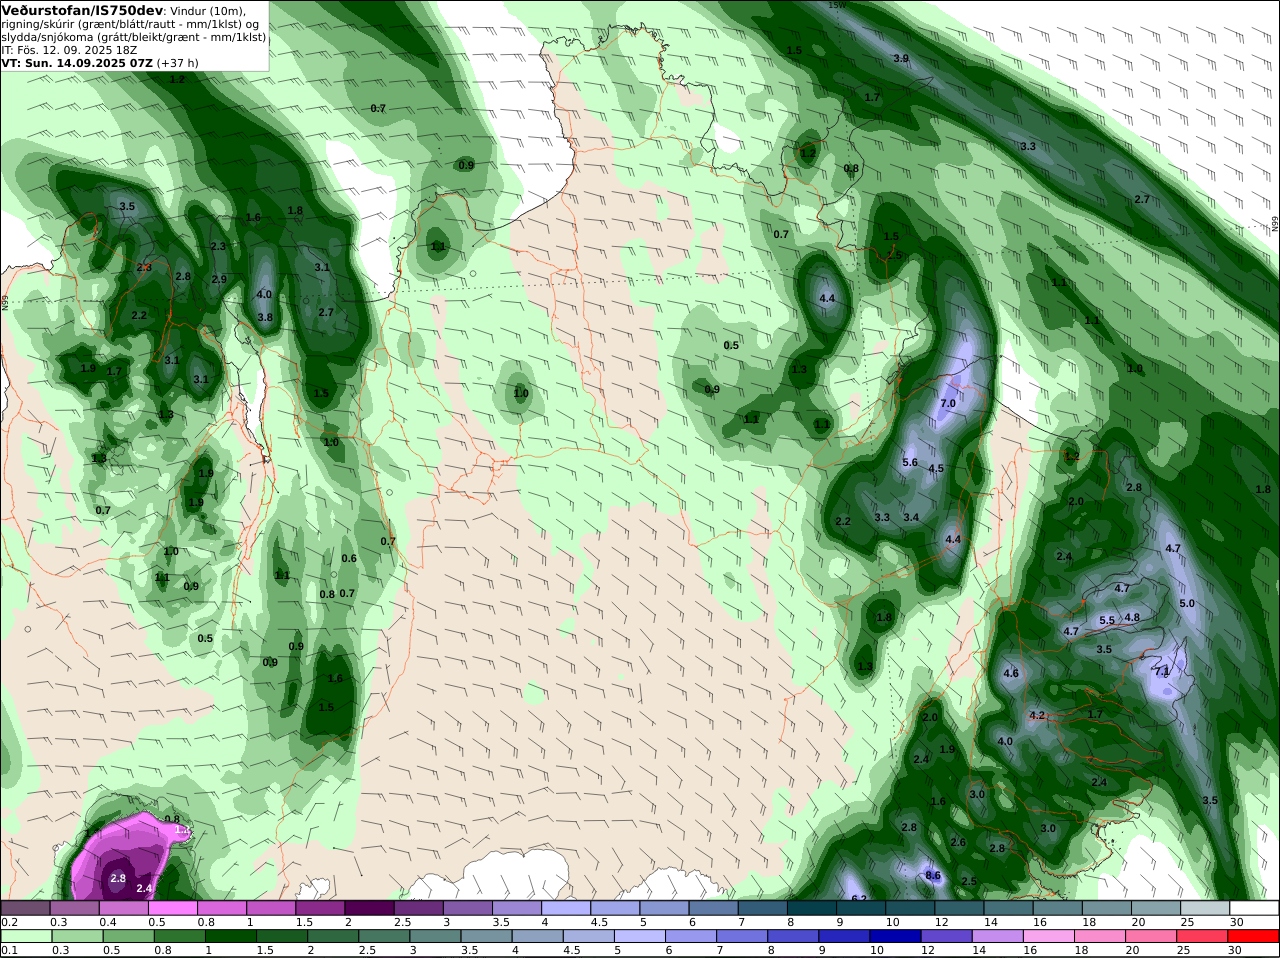Click the '8.6' precipitation value near the bottom
Image resolution: width=1280 pixels, height=958 pixels.
coord(933,875)
